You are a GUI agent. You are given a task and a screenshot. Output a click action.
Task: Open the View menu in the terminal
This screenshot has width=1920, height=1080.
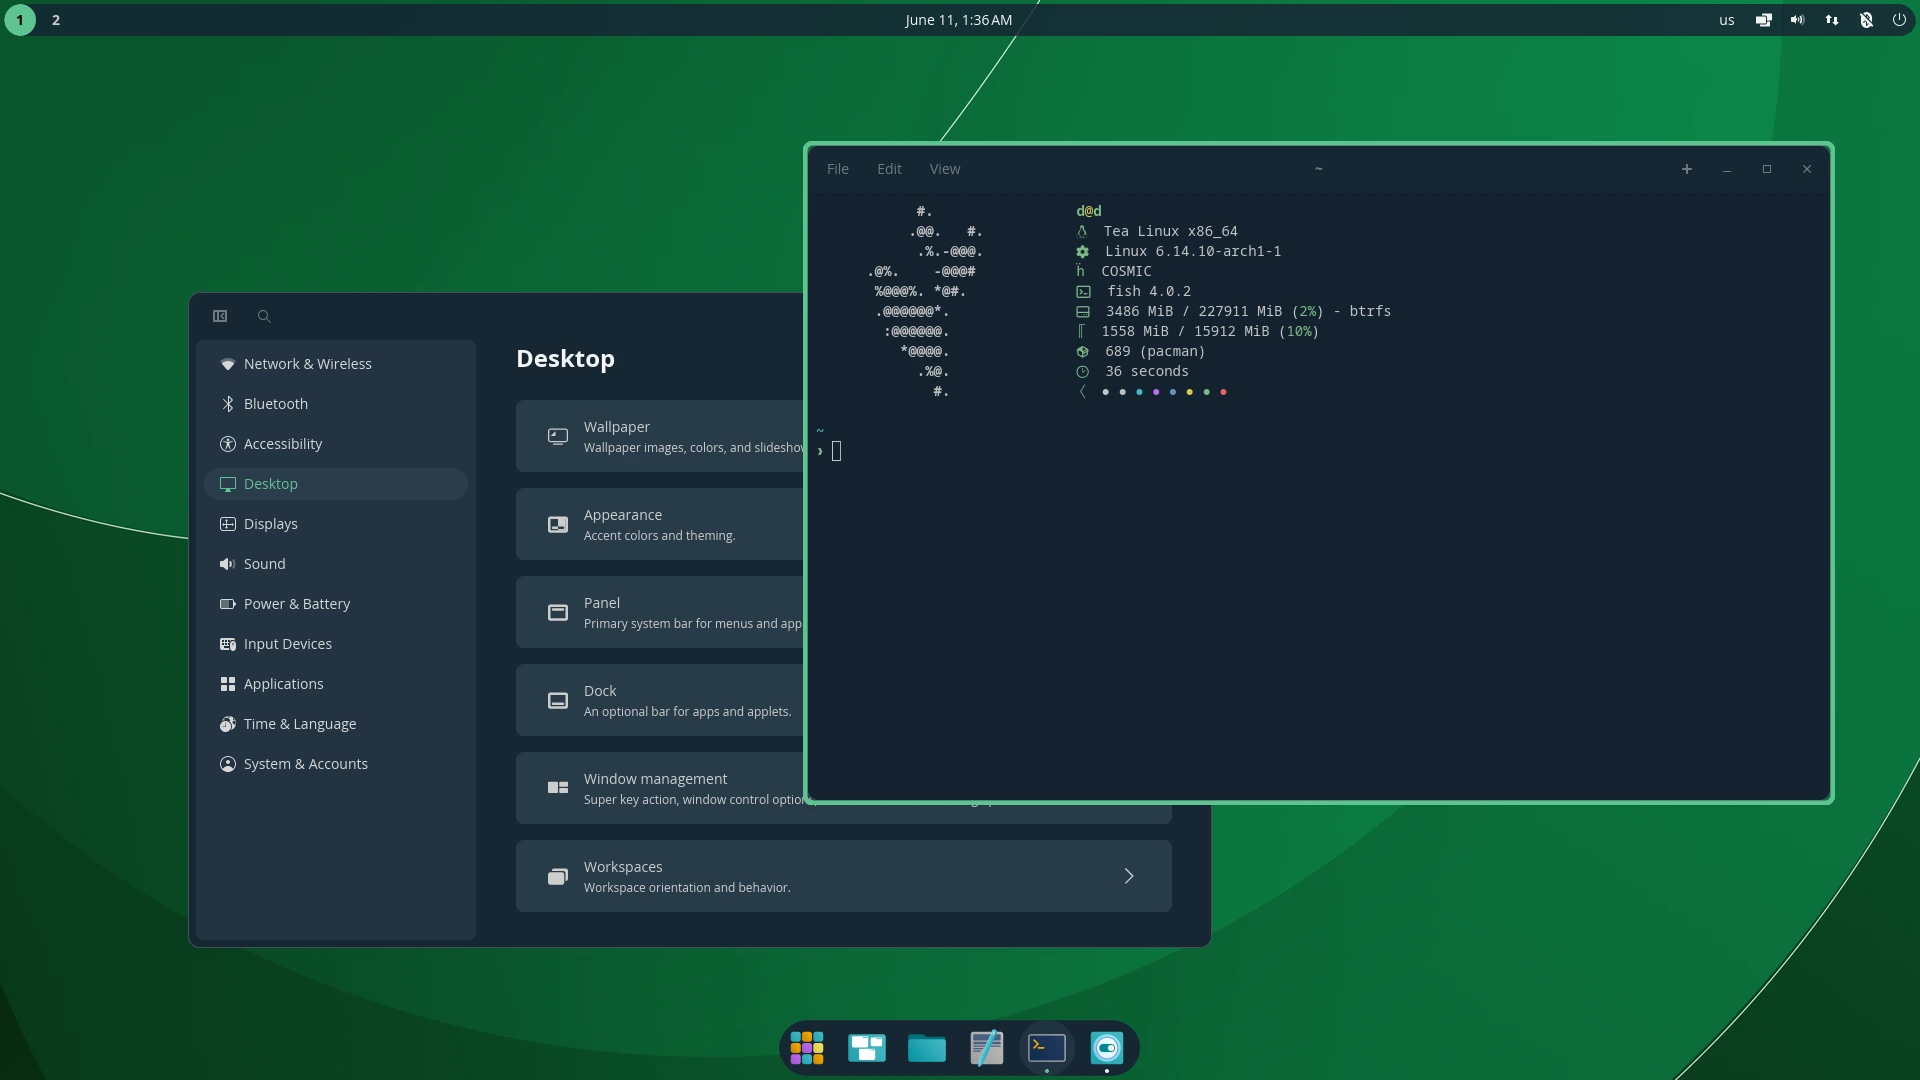[945, 169]
